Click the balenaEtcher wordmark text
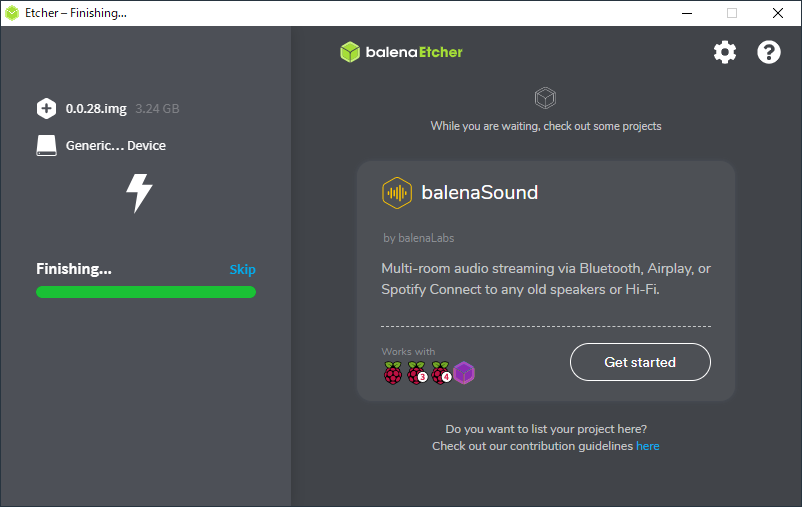802x507 pixels. click(414, 52)
